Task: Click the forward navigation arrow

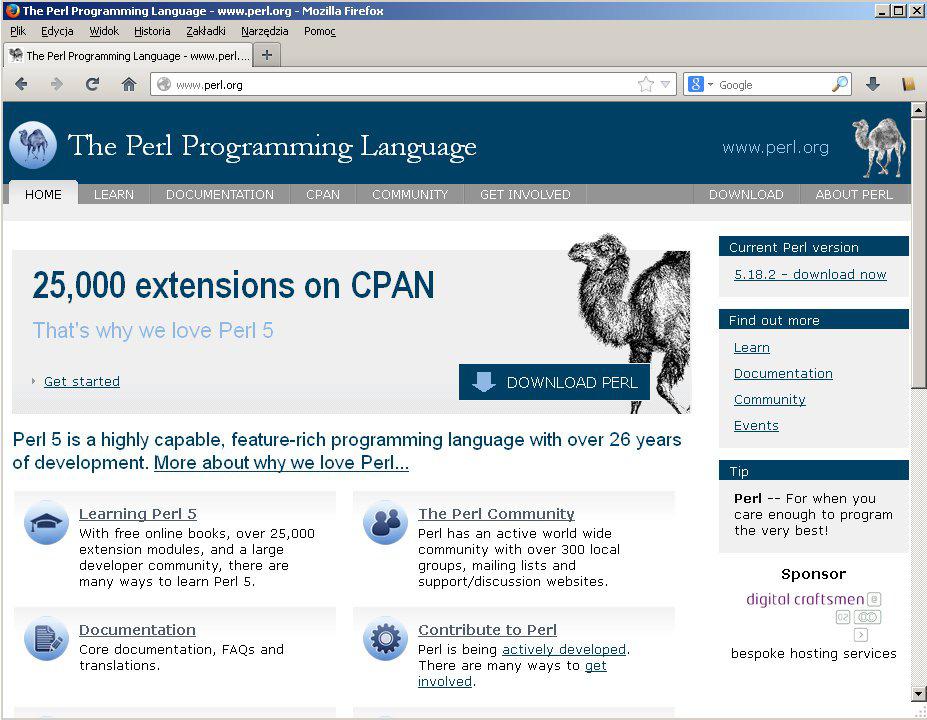Action: 57,85
